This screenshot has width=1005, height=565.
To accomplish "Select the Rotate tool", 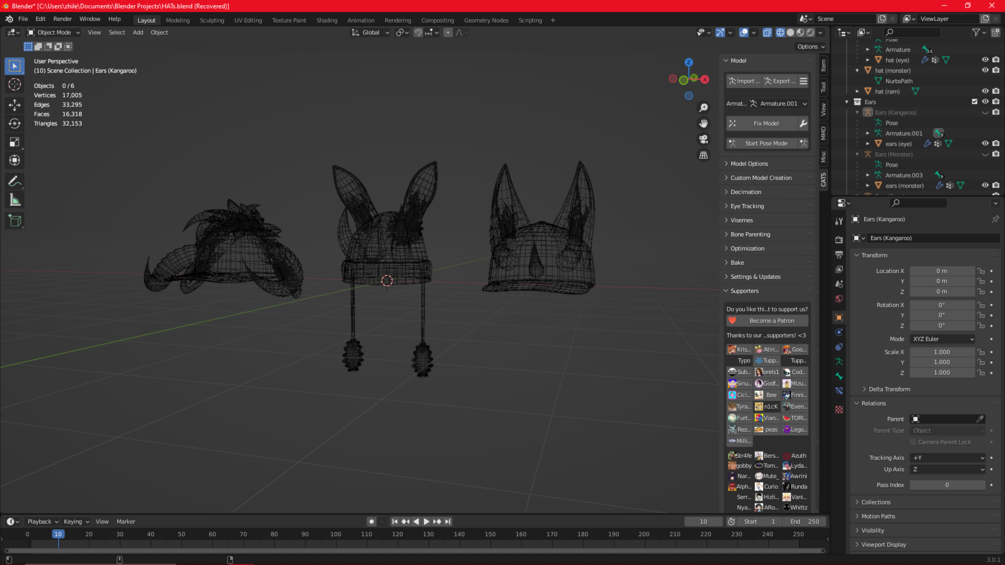I will coord(14,124).
